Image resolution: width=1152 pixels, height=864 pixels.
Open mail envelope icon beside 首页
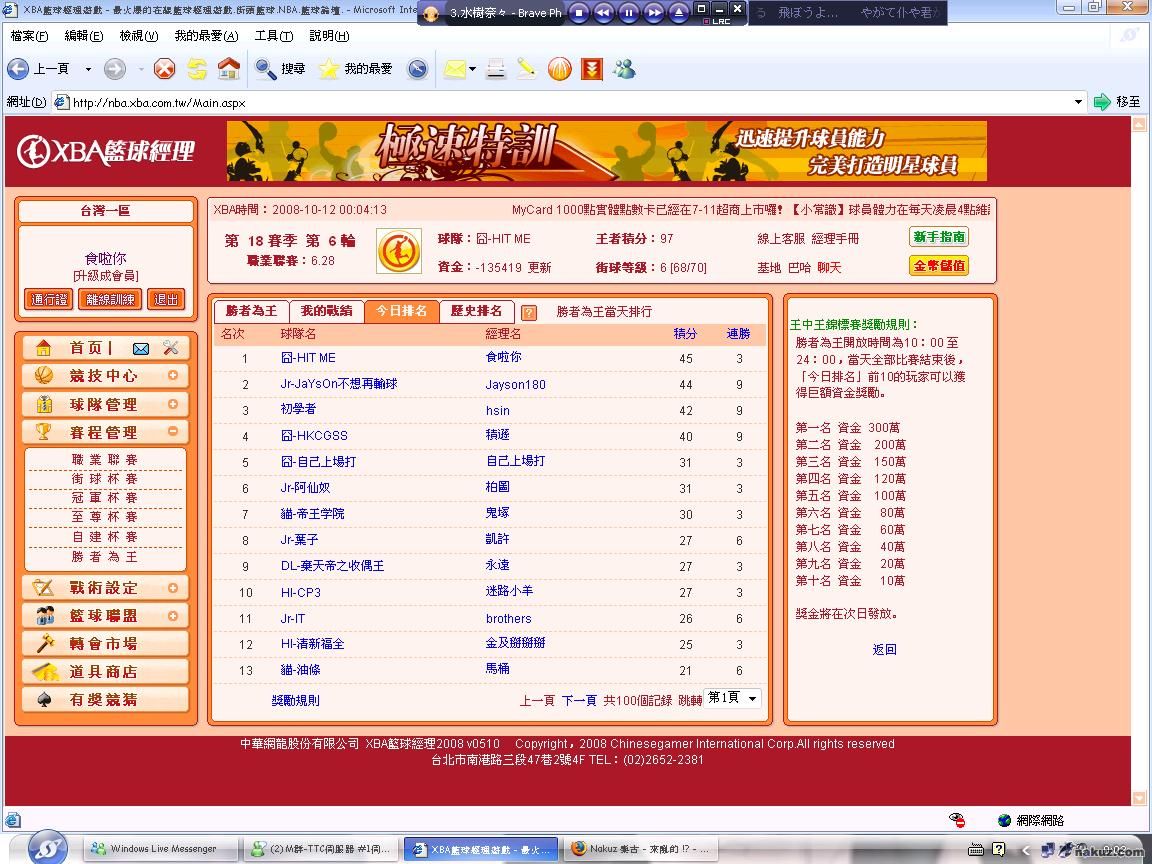[x=141, y=348]
